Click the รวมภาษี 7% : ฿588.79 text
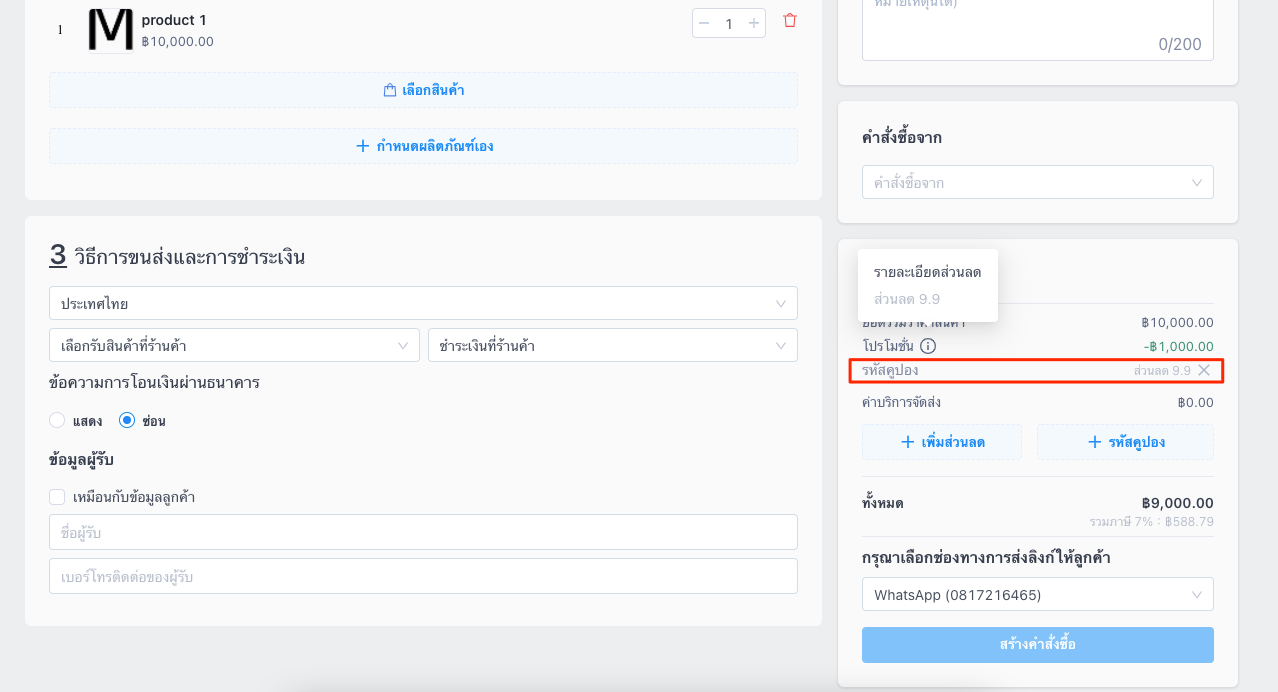The width and height of the screenshot is (1278, 692). pos(1151,522)
